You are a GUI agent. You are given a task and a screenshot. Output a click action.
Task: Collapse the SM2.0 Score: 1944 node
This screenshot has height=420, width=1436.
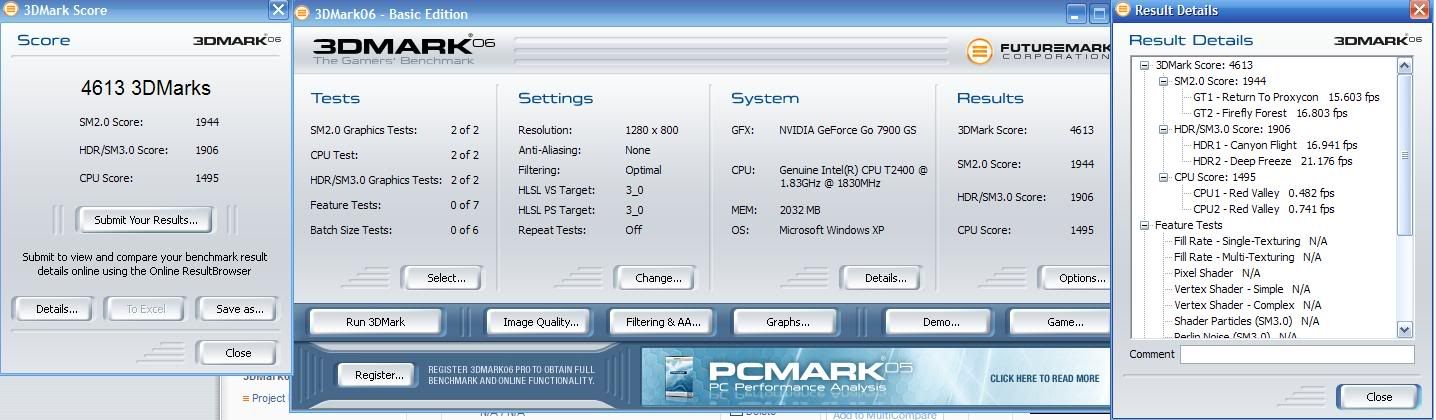point(1164,81)
